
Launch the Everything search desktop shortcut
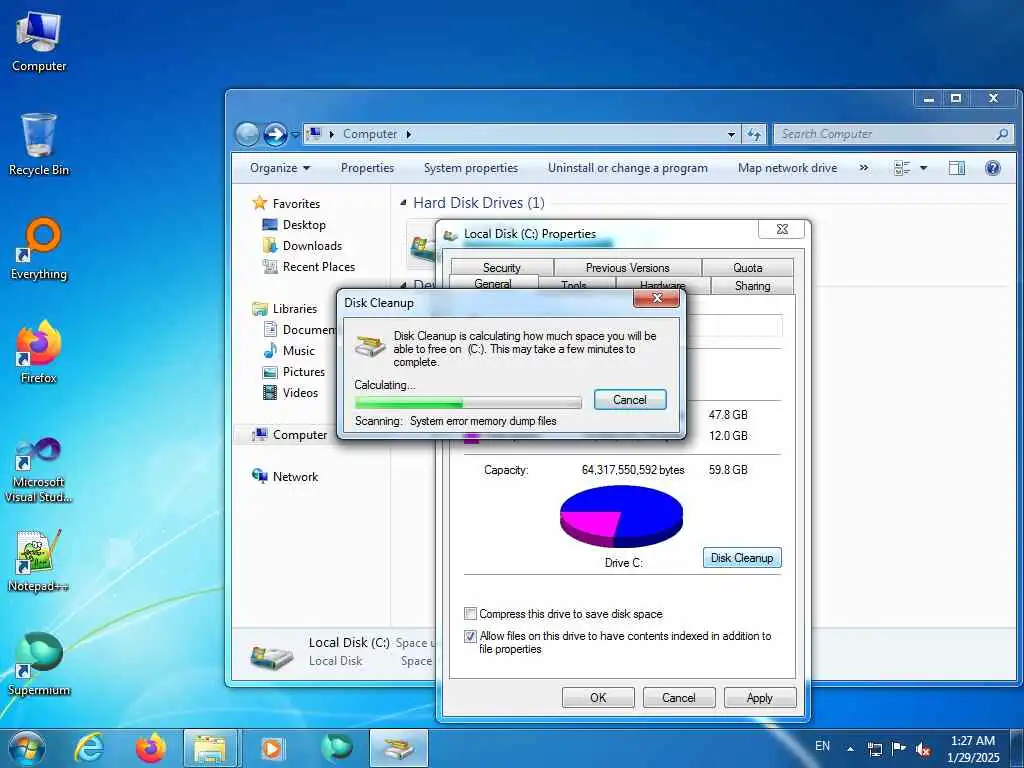point(39,249)
